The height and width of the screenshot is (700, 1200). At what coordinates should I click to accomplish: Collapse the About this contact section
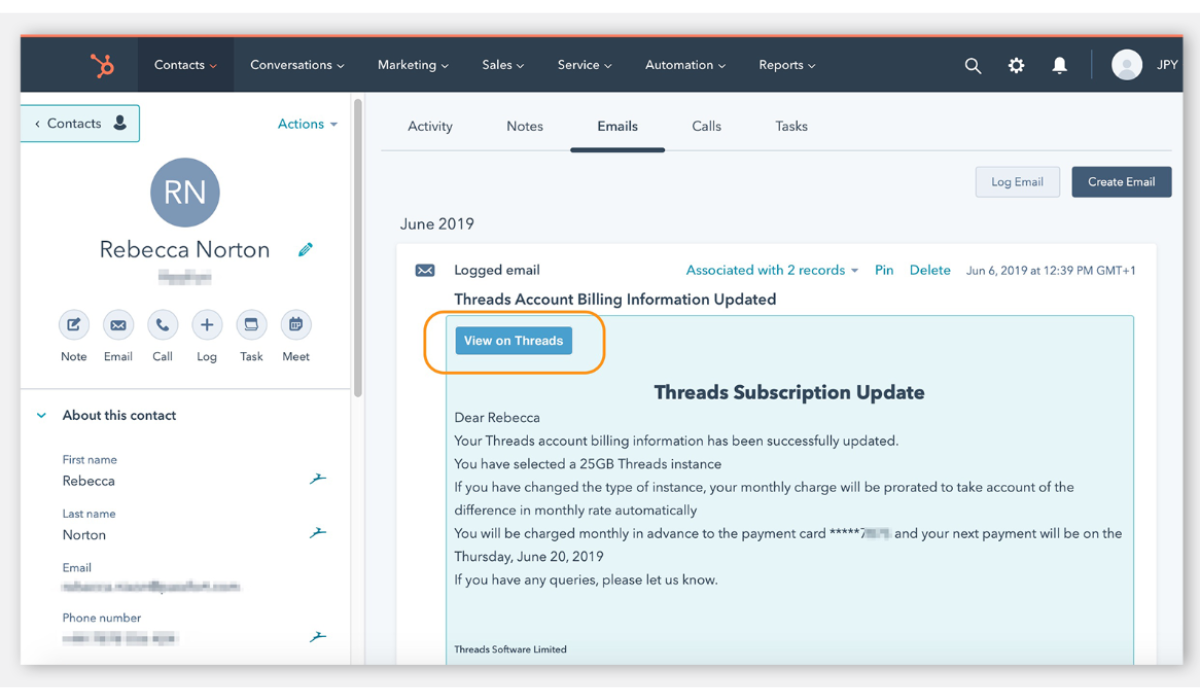41,415
